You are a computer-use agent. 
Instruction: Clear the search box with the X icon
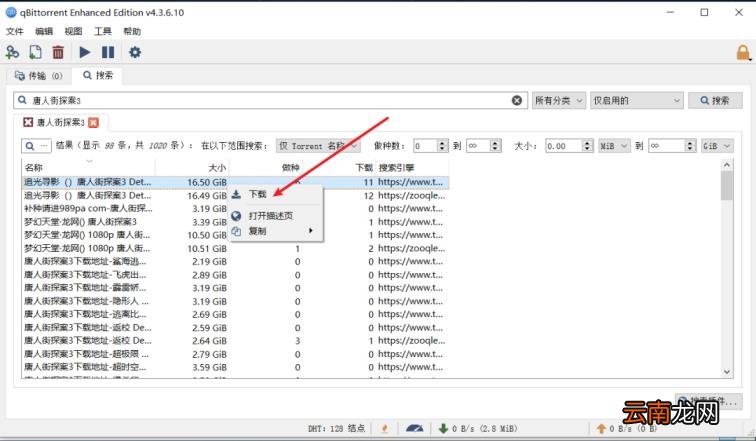click(x=516, y=100)
